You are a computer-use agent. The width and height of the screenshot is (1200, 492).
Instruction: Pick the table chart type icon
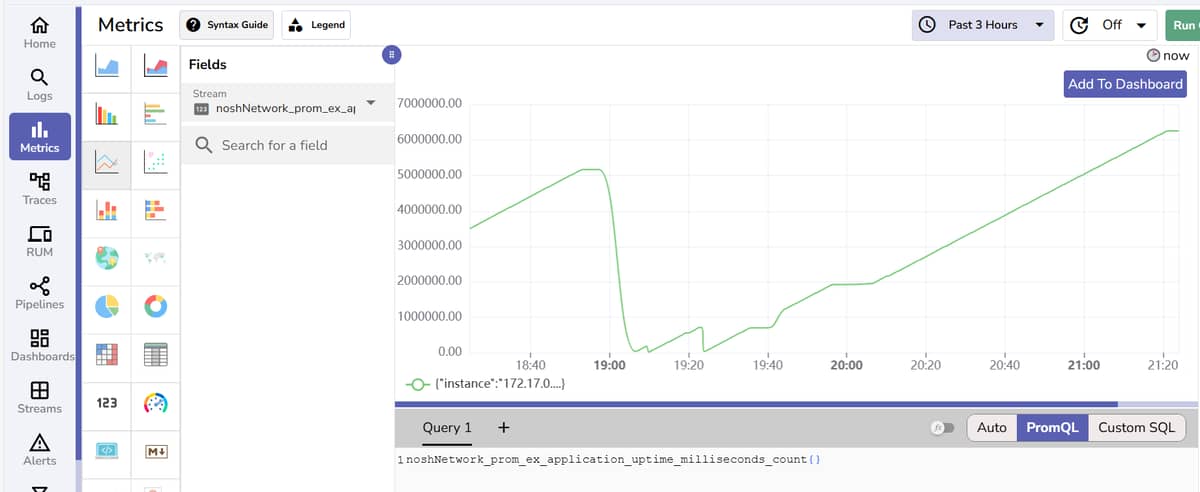pyautogui.click(x=155, y=354)
